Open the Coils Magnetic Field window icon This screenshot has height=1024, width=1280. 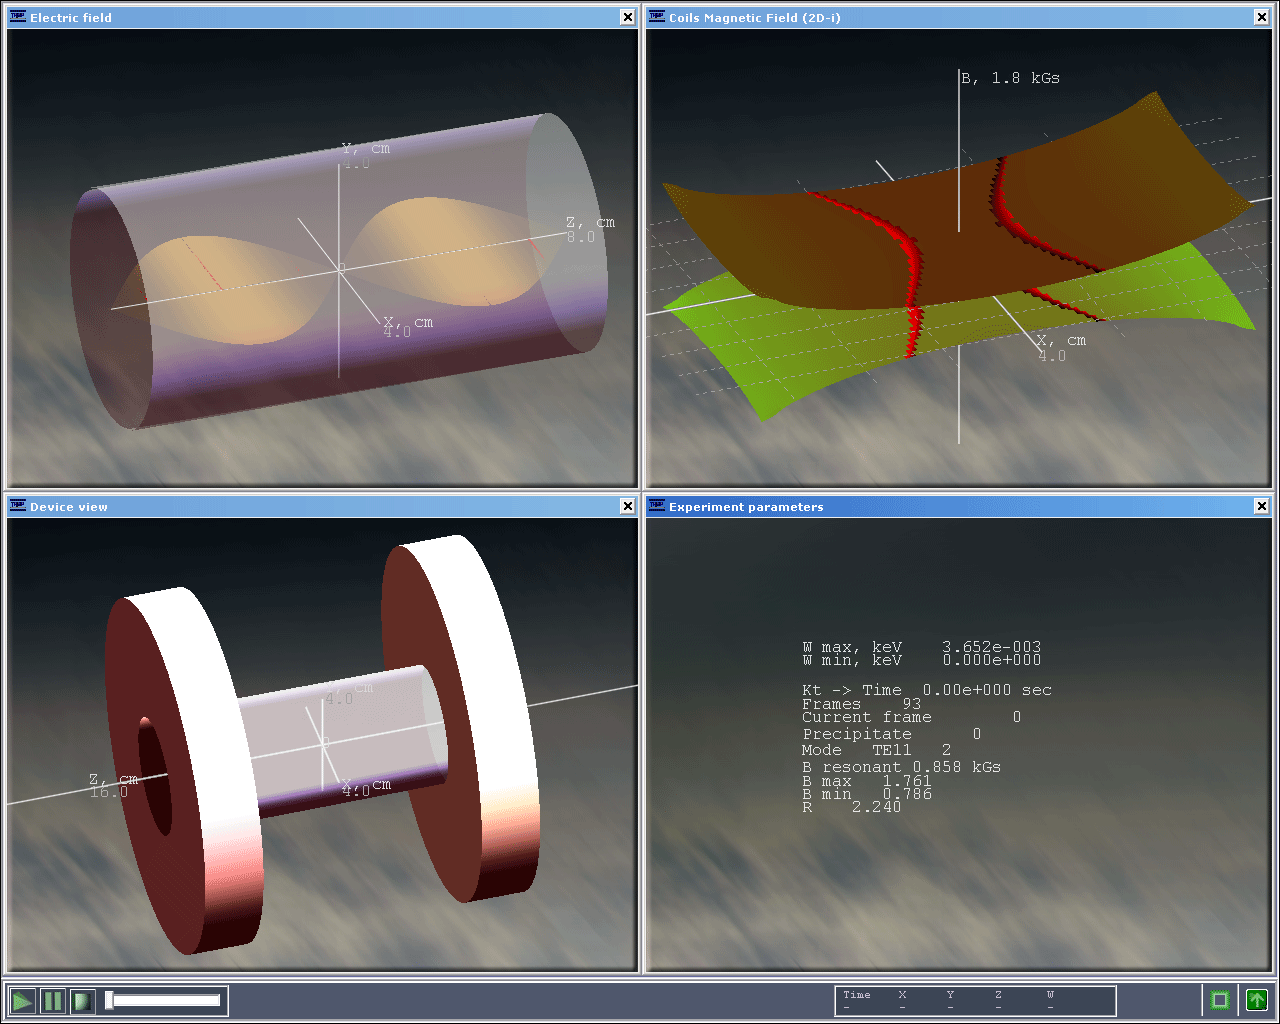656,17
